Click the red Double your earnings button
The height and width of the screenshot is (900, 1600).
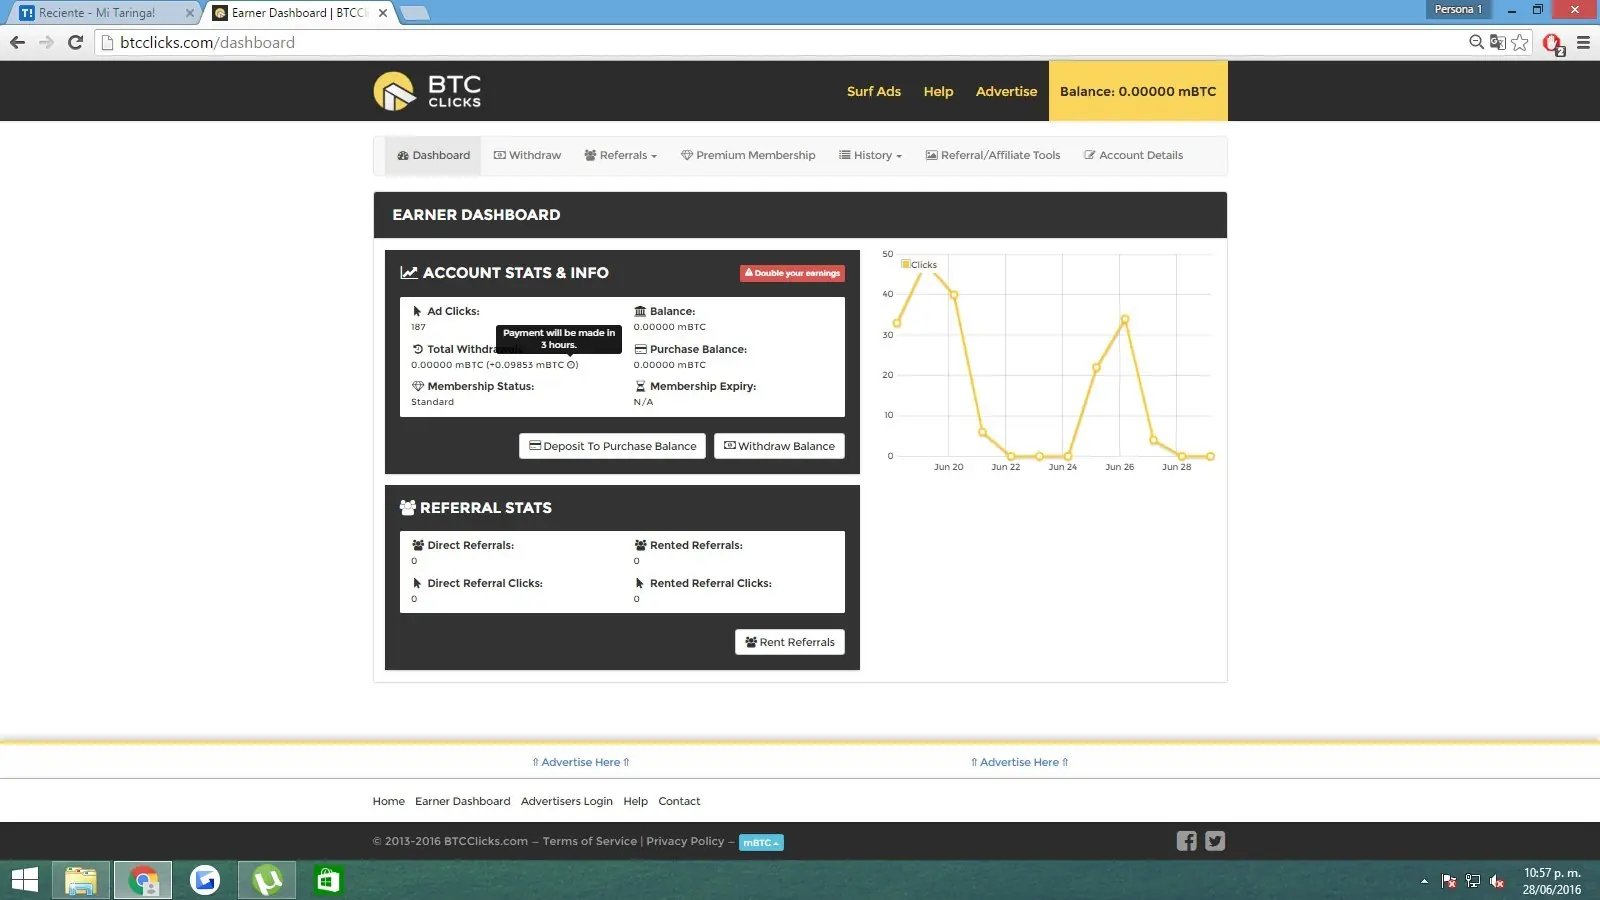point(792,273)
